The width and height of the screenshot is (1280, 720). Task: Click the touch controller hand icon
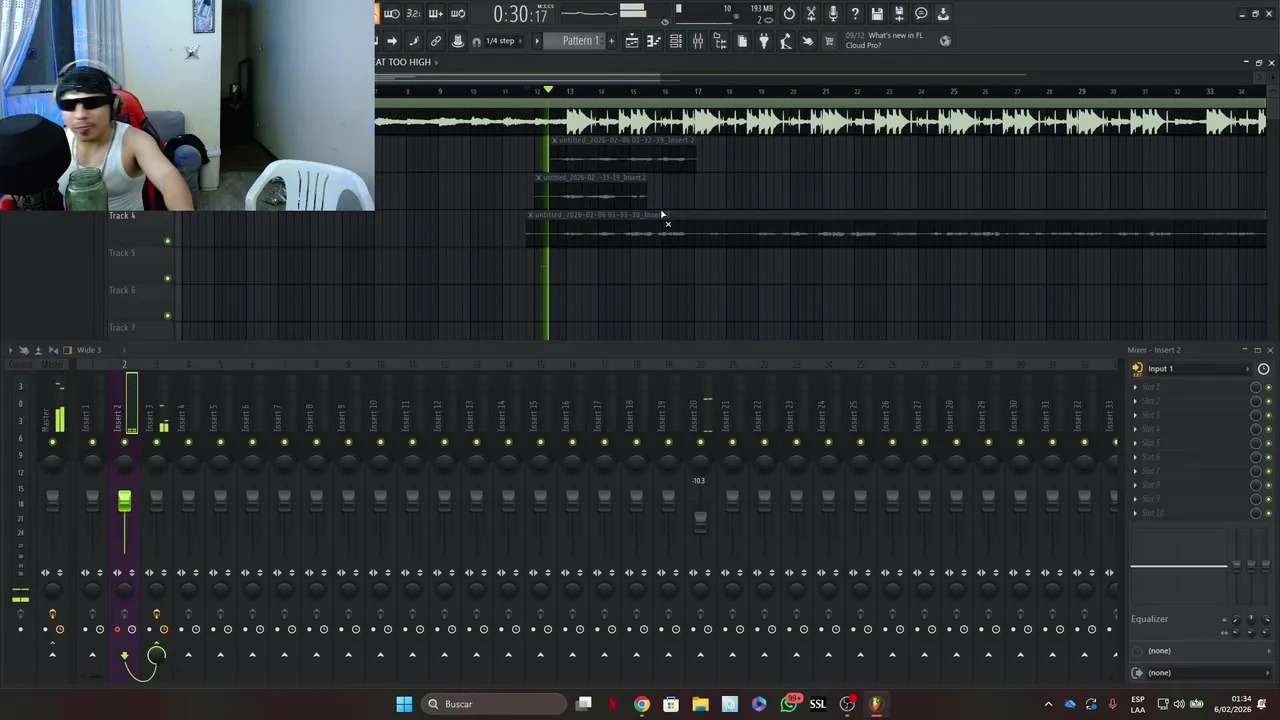coord(808,41)
